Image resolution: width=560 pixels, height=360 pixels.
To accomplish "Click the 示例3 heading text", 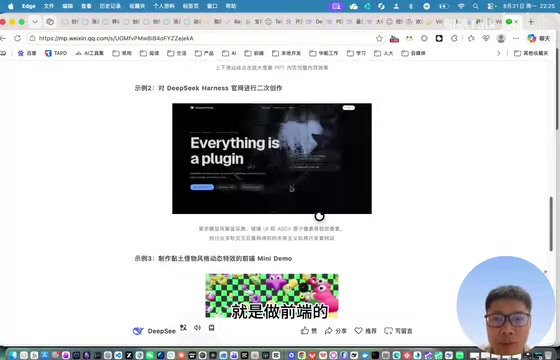I will coord(213,258).
